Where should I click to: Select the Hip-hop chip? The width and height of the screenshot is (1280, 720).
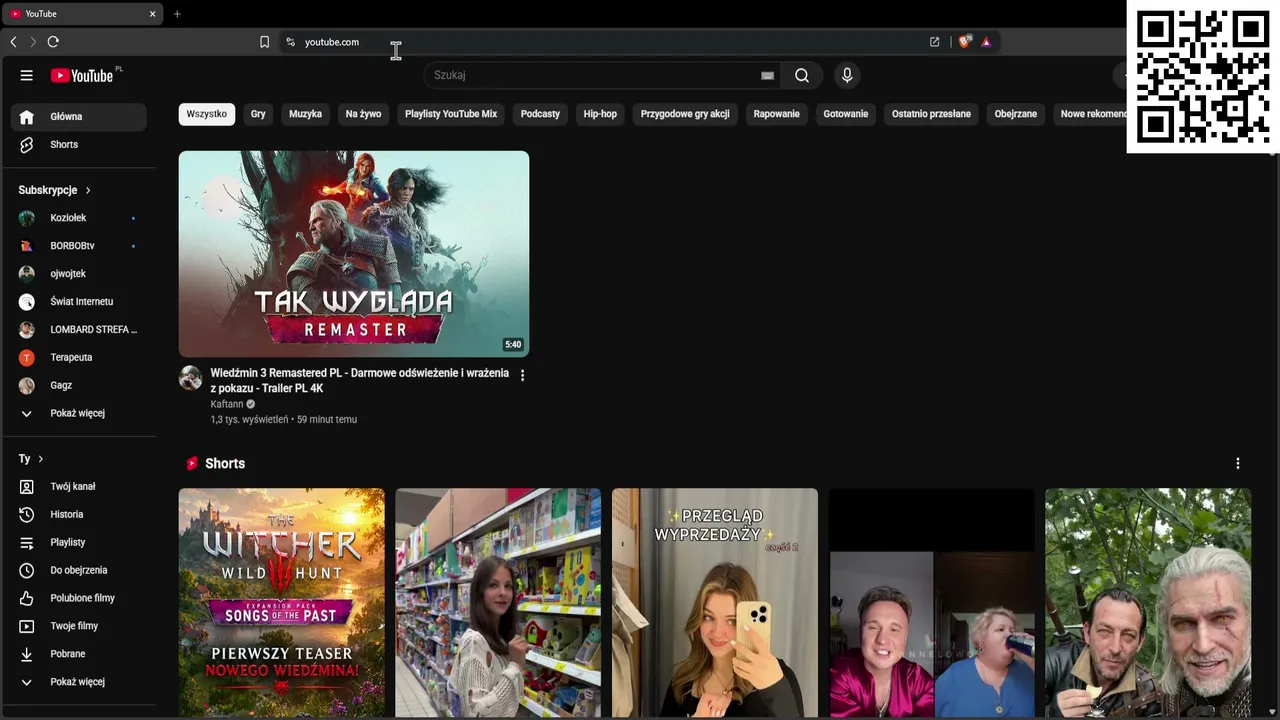(600, 114)
